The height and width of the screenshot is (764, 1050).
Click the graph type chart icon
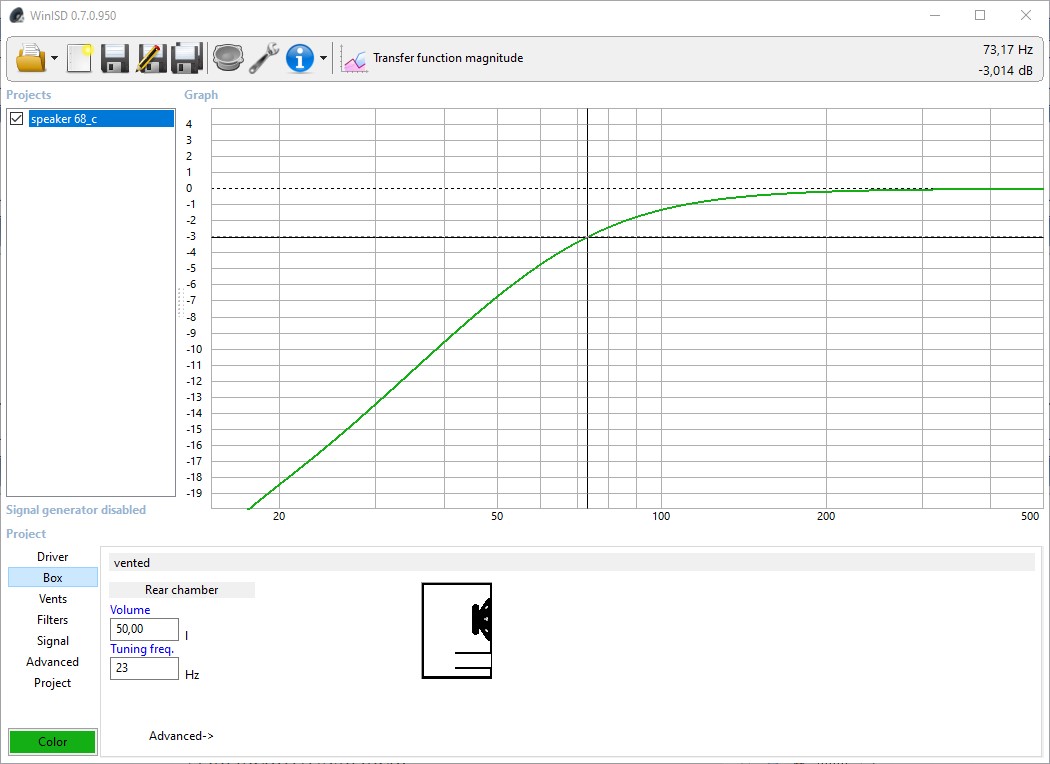point(354,59)
